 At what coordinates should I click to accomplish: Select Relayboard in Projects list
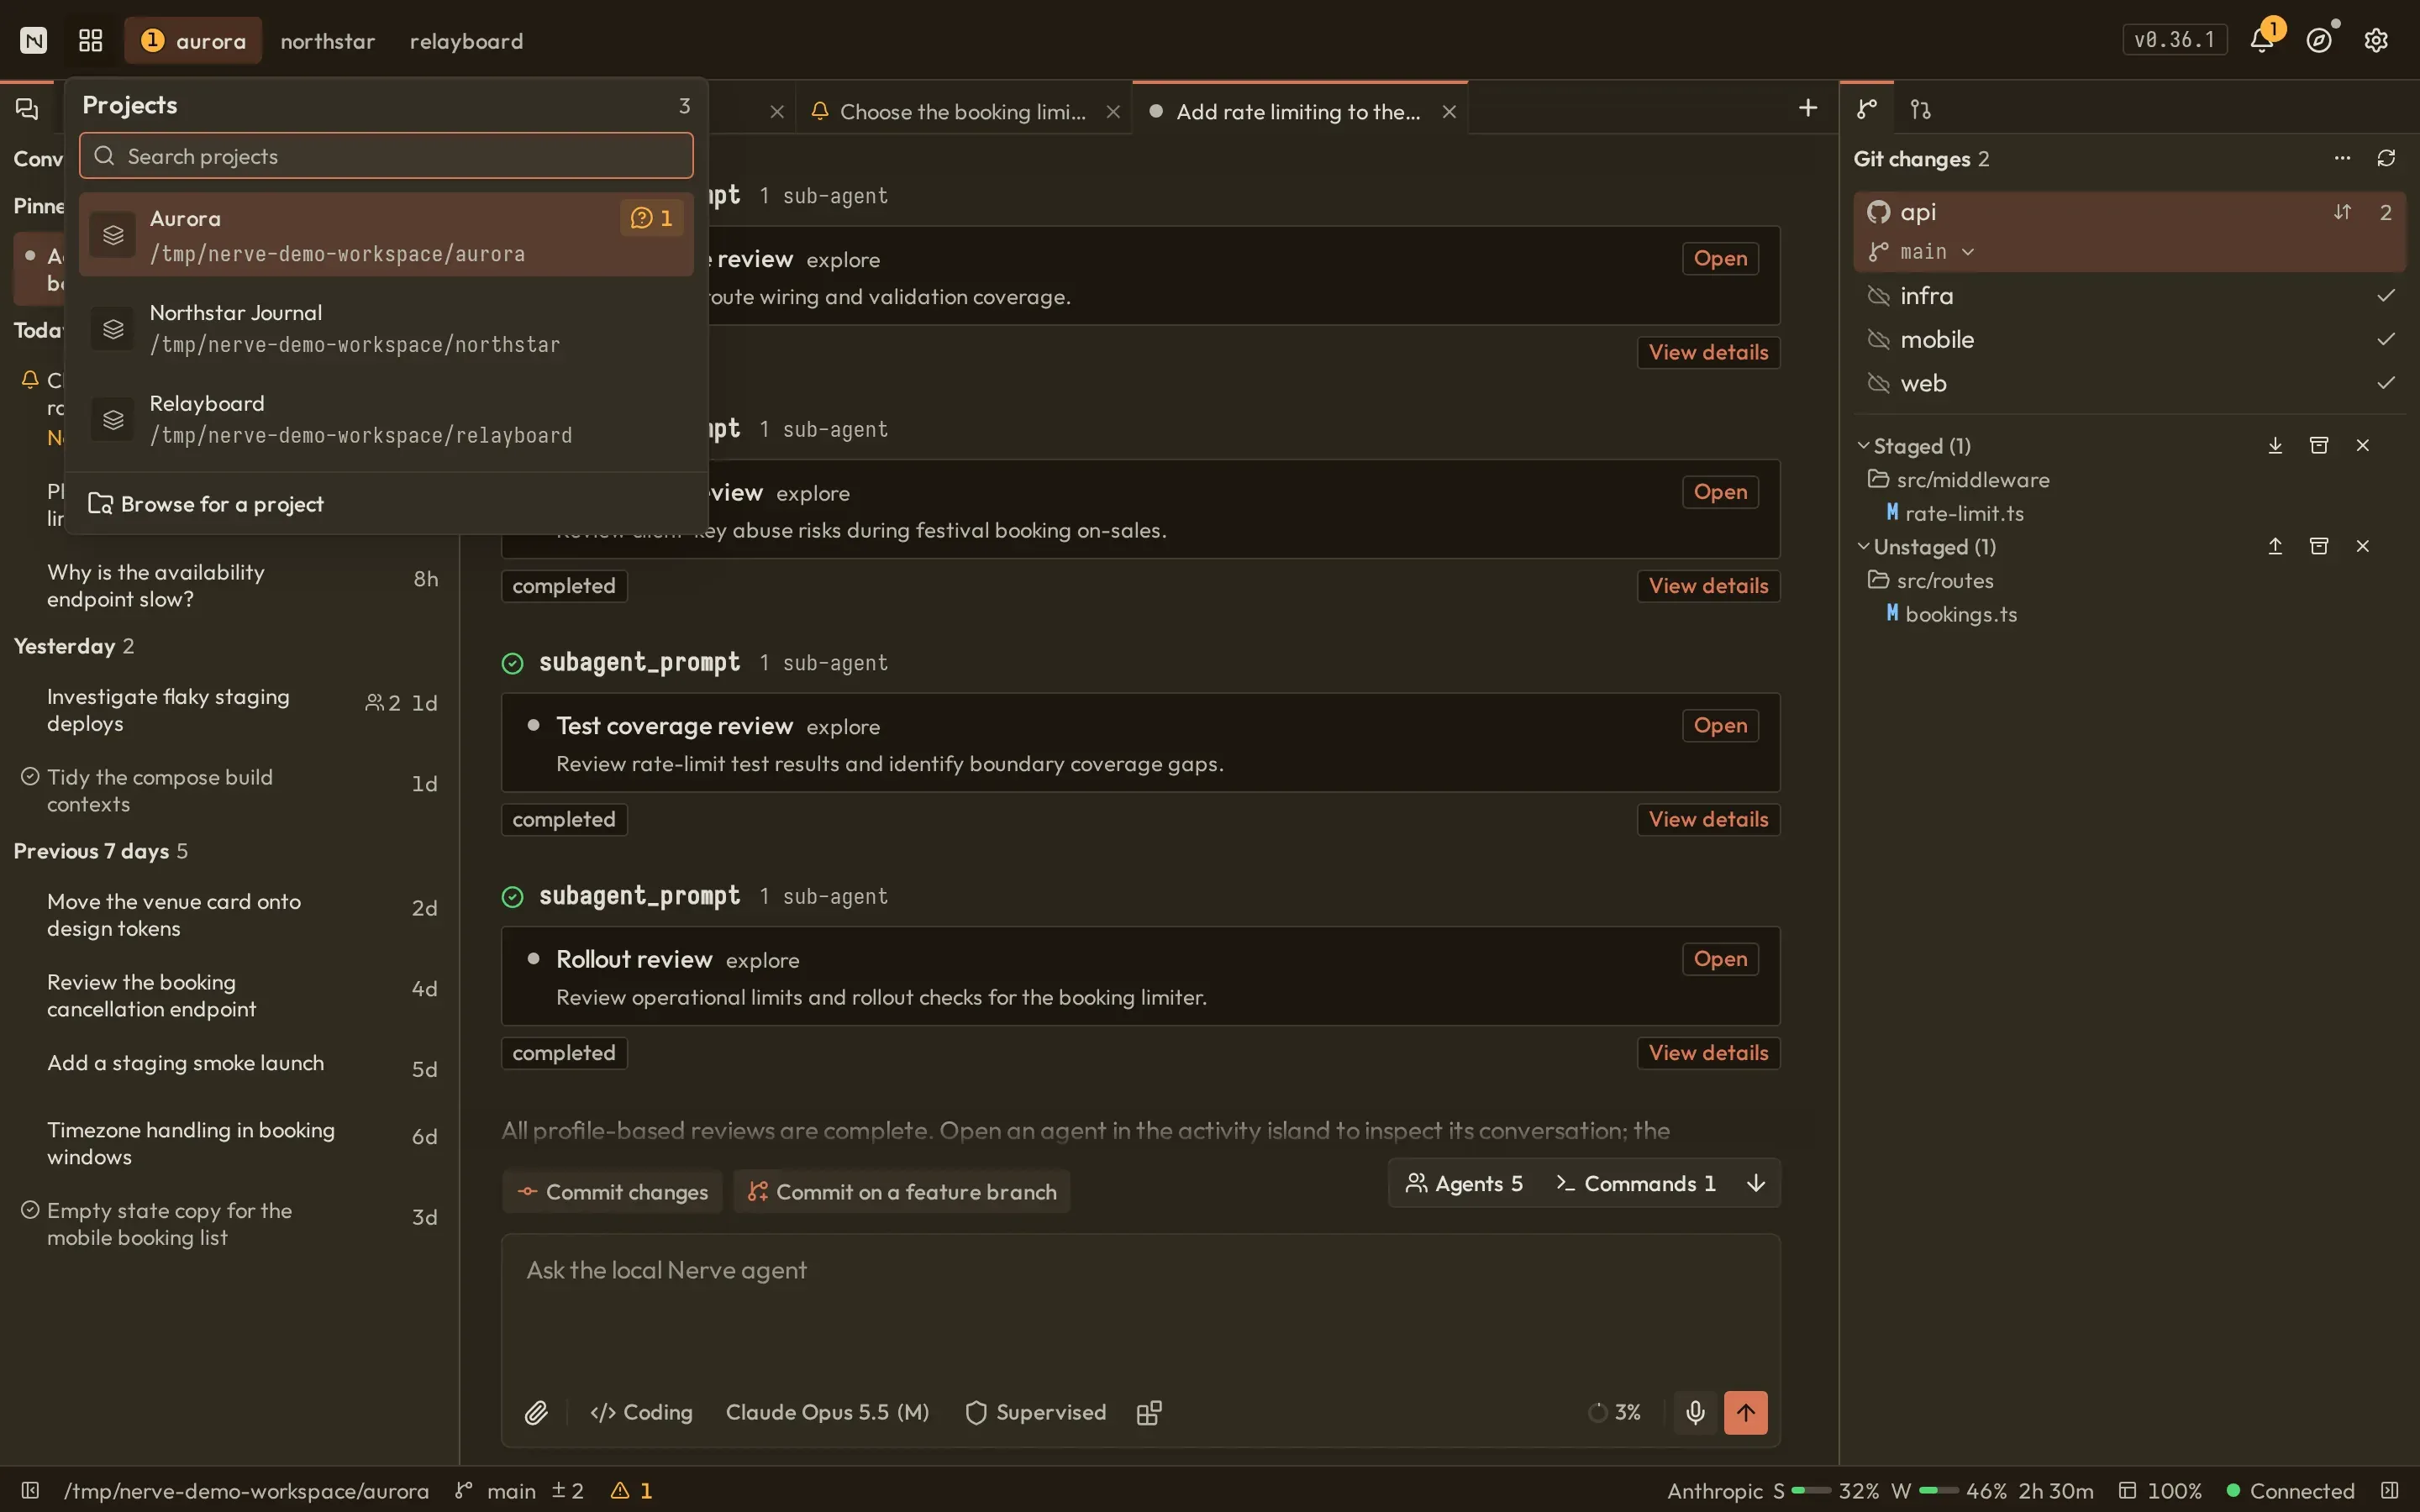coord(386,419)
